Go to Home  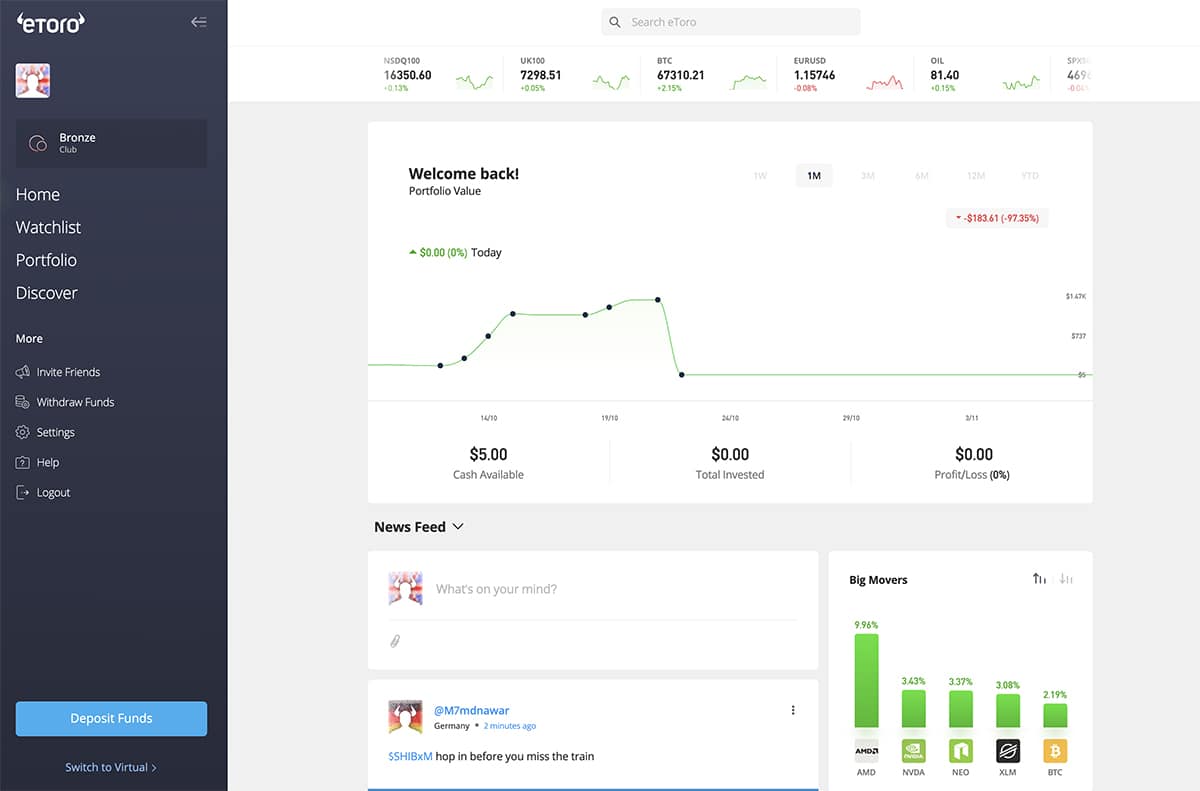pos(38,195)
